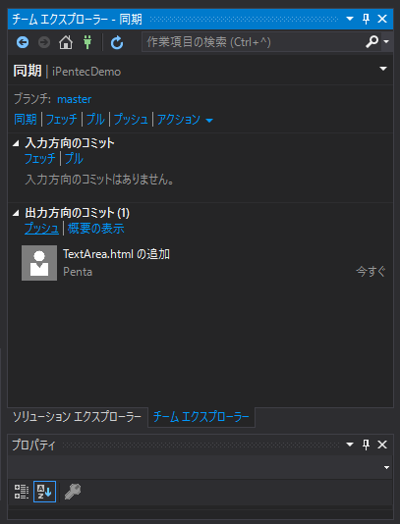The width and height of the screenshot is (400, 524).
Task: Click プッシュ link under outgoing commits
Action: pyautogui.click(x=41, y=229)
